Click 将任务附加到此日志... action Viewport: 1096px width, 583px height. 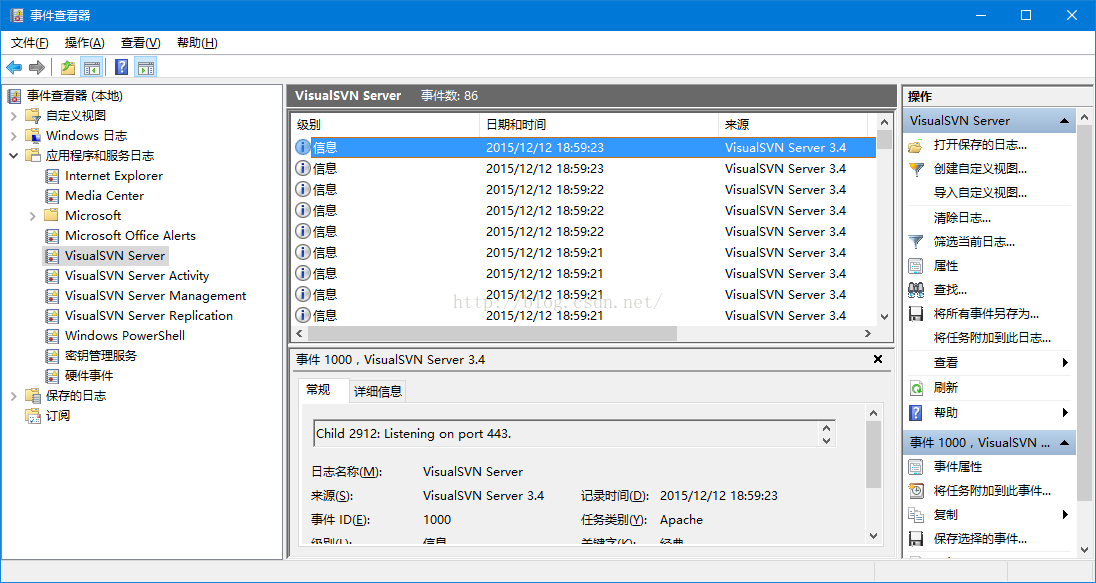pyautogui.click(x=992, y=338)
